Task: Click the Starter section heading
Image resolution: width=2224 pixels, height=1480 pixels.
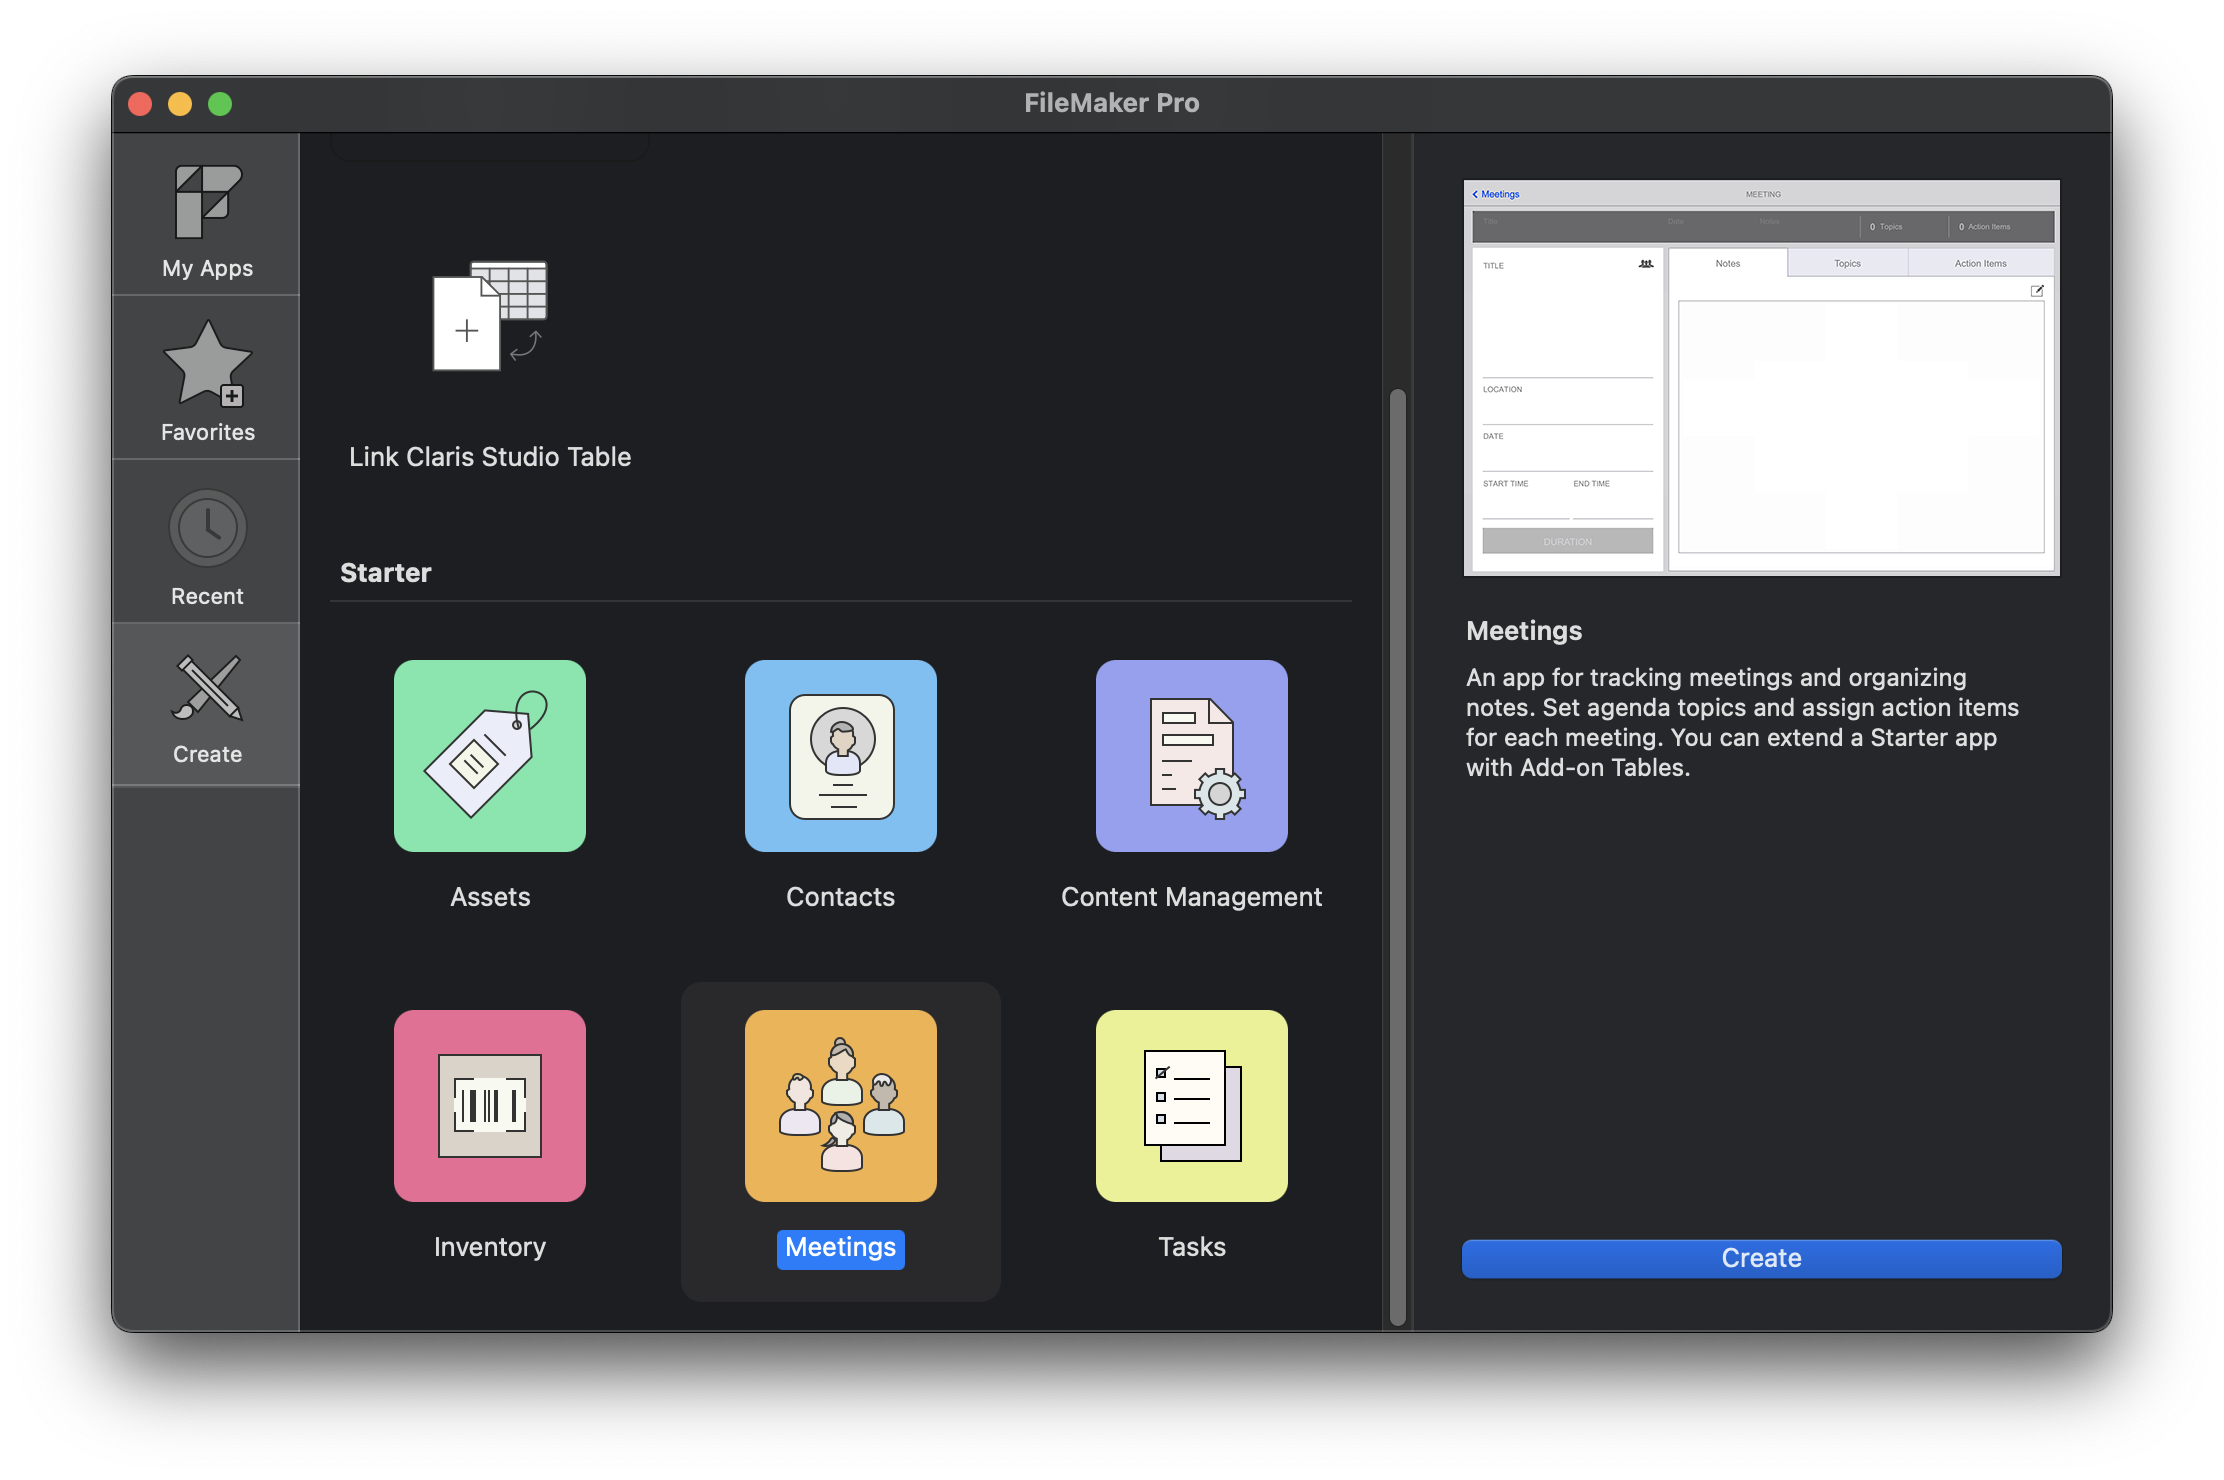Action: point(386,573)
